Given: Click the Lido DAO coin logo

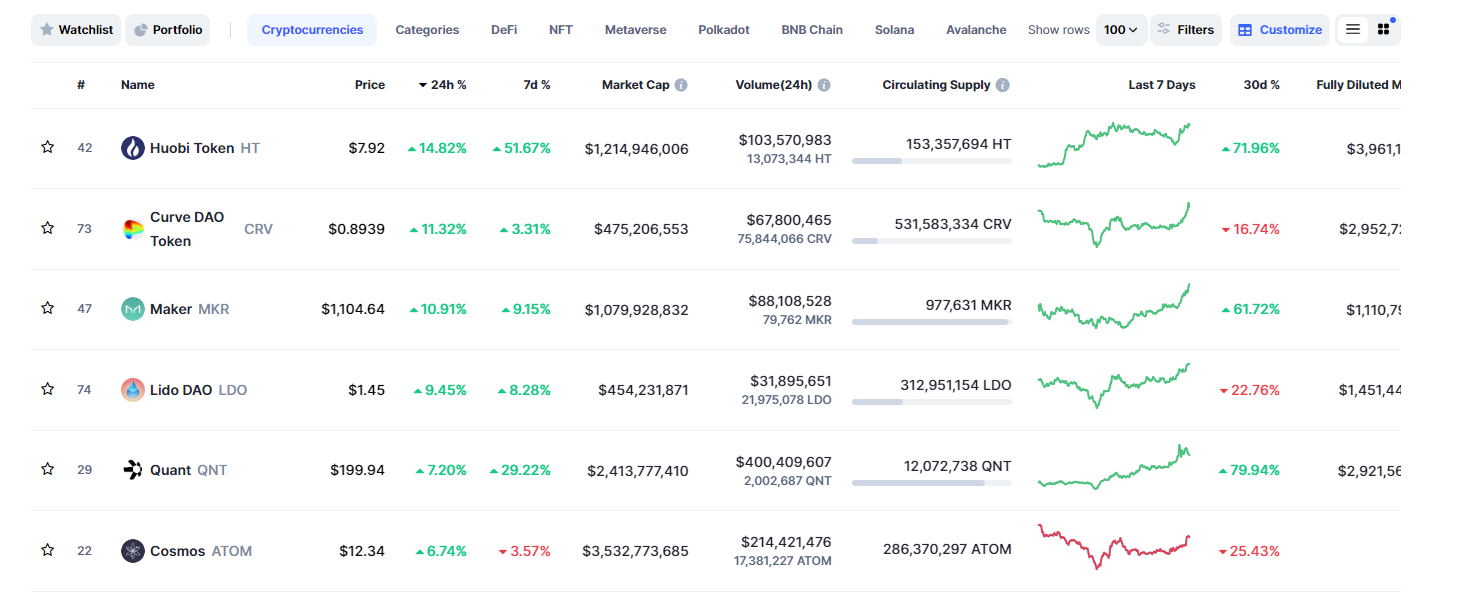Looking at the screenshot, I should (132, 390).
